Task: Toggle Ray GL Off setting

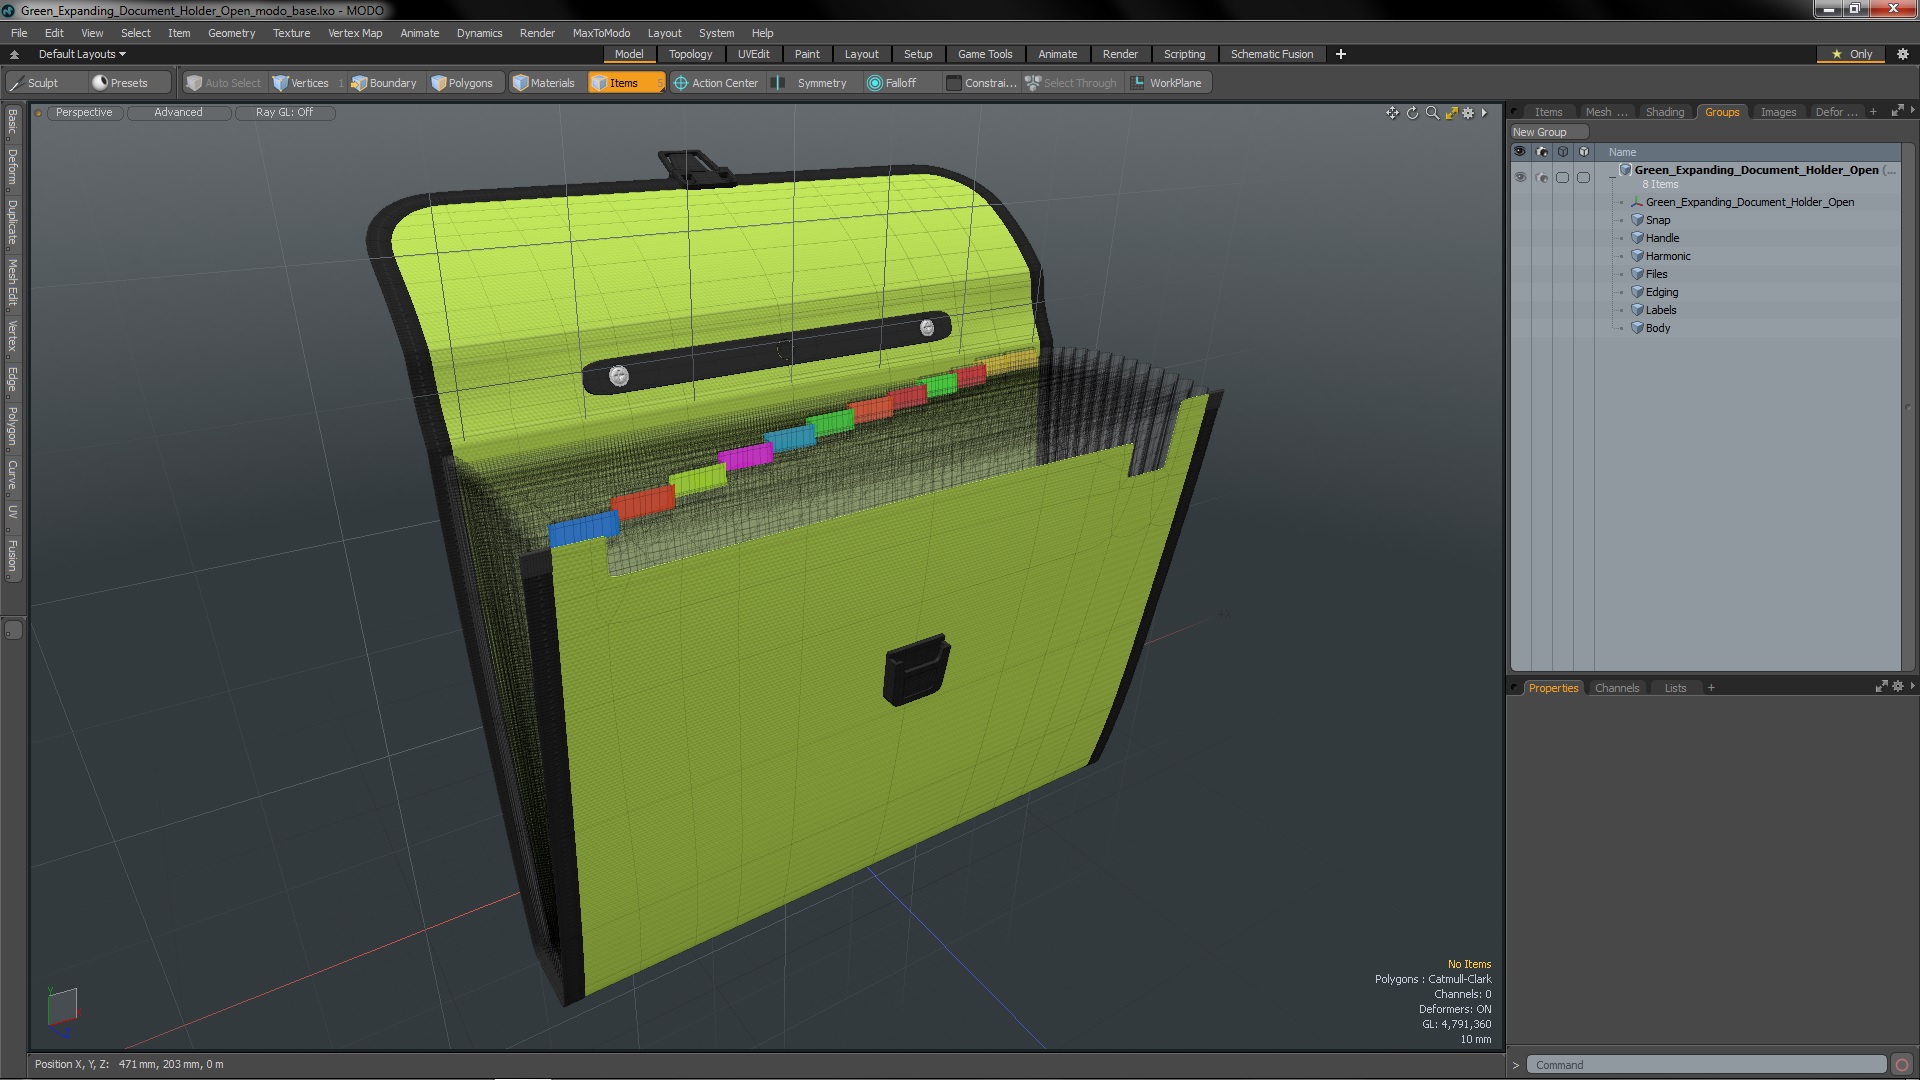Action: point(284,112)
